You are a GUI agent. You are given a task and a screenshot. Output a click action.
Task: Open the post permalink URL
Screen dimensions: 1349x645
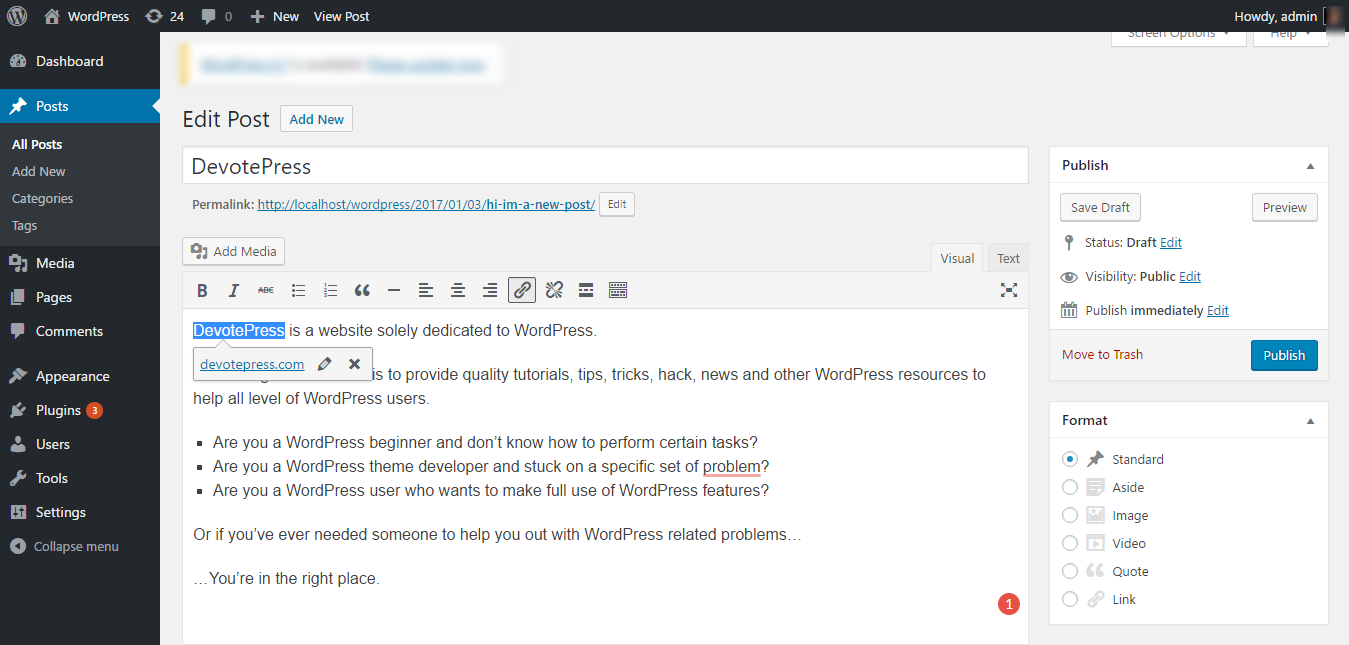426,205
